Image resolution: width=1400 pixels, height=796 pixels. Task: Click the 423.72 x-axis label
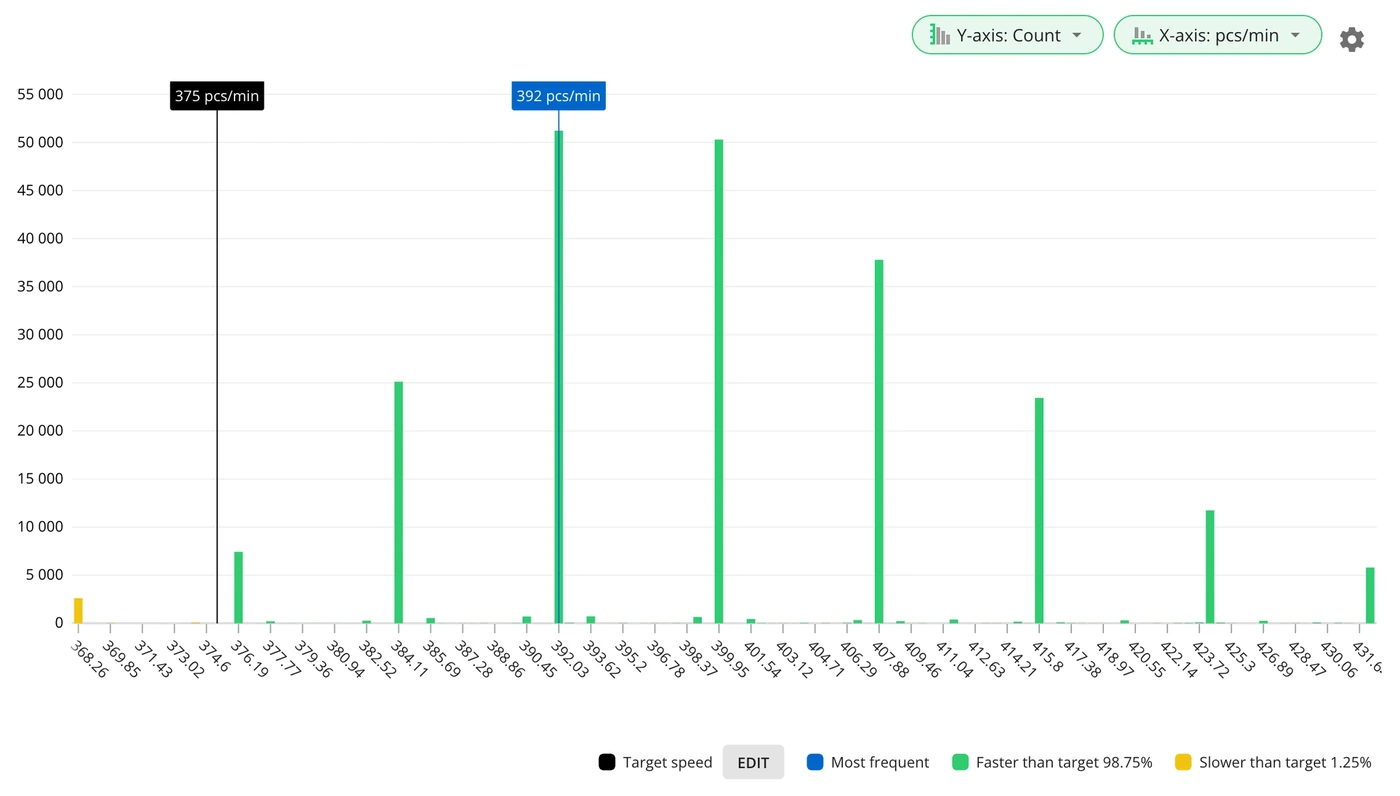[1212, 659]
